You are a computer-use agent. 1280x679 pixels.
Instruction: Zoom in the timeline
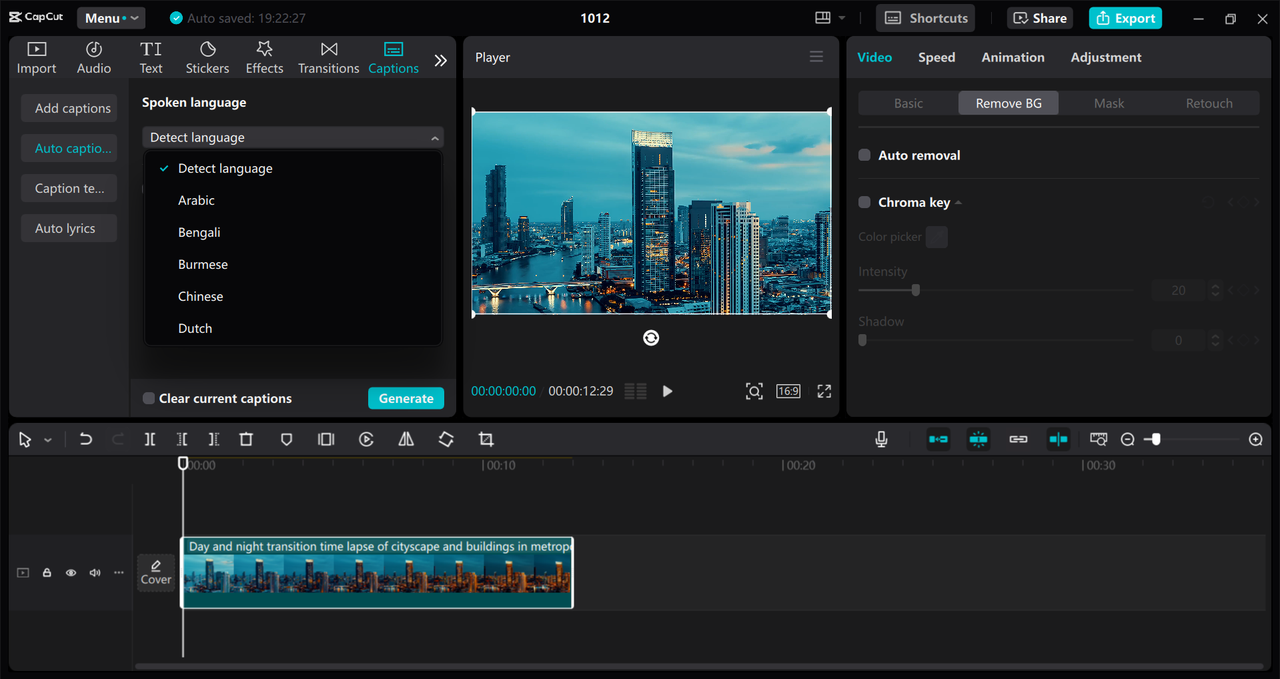pyautogui.click(x=1256, y=439)
